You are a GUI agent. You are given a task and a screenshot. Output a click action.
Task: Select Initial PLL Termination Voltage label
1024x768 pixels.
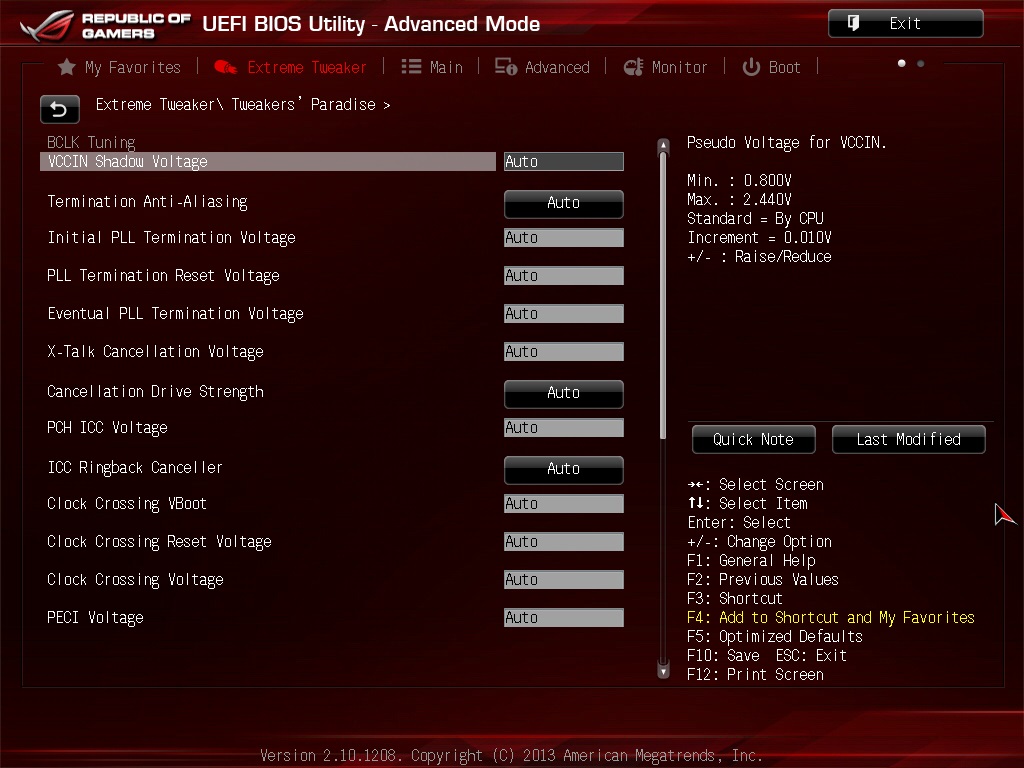tap(171, 238)
